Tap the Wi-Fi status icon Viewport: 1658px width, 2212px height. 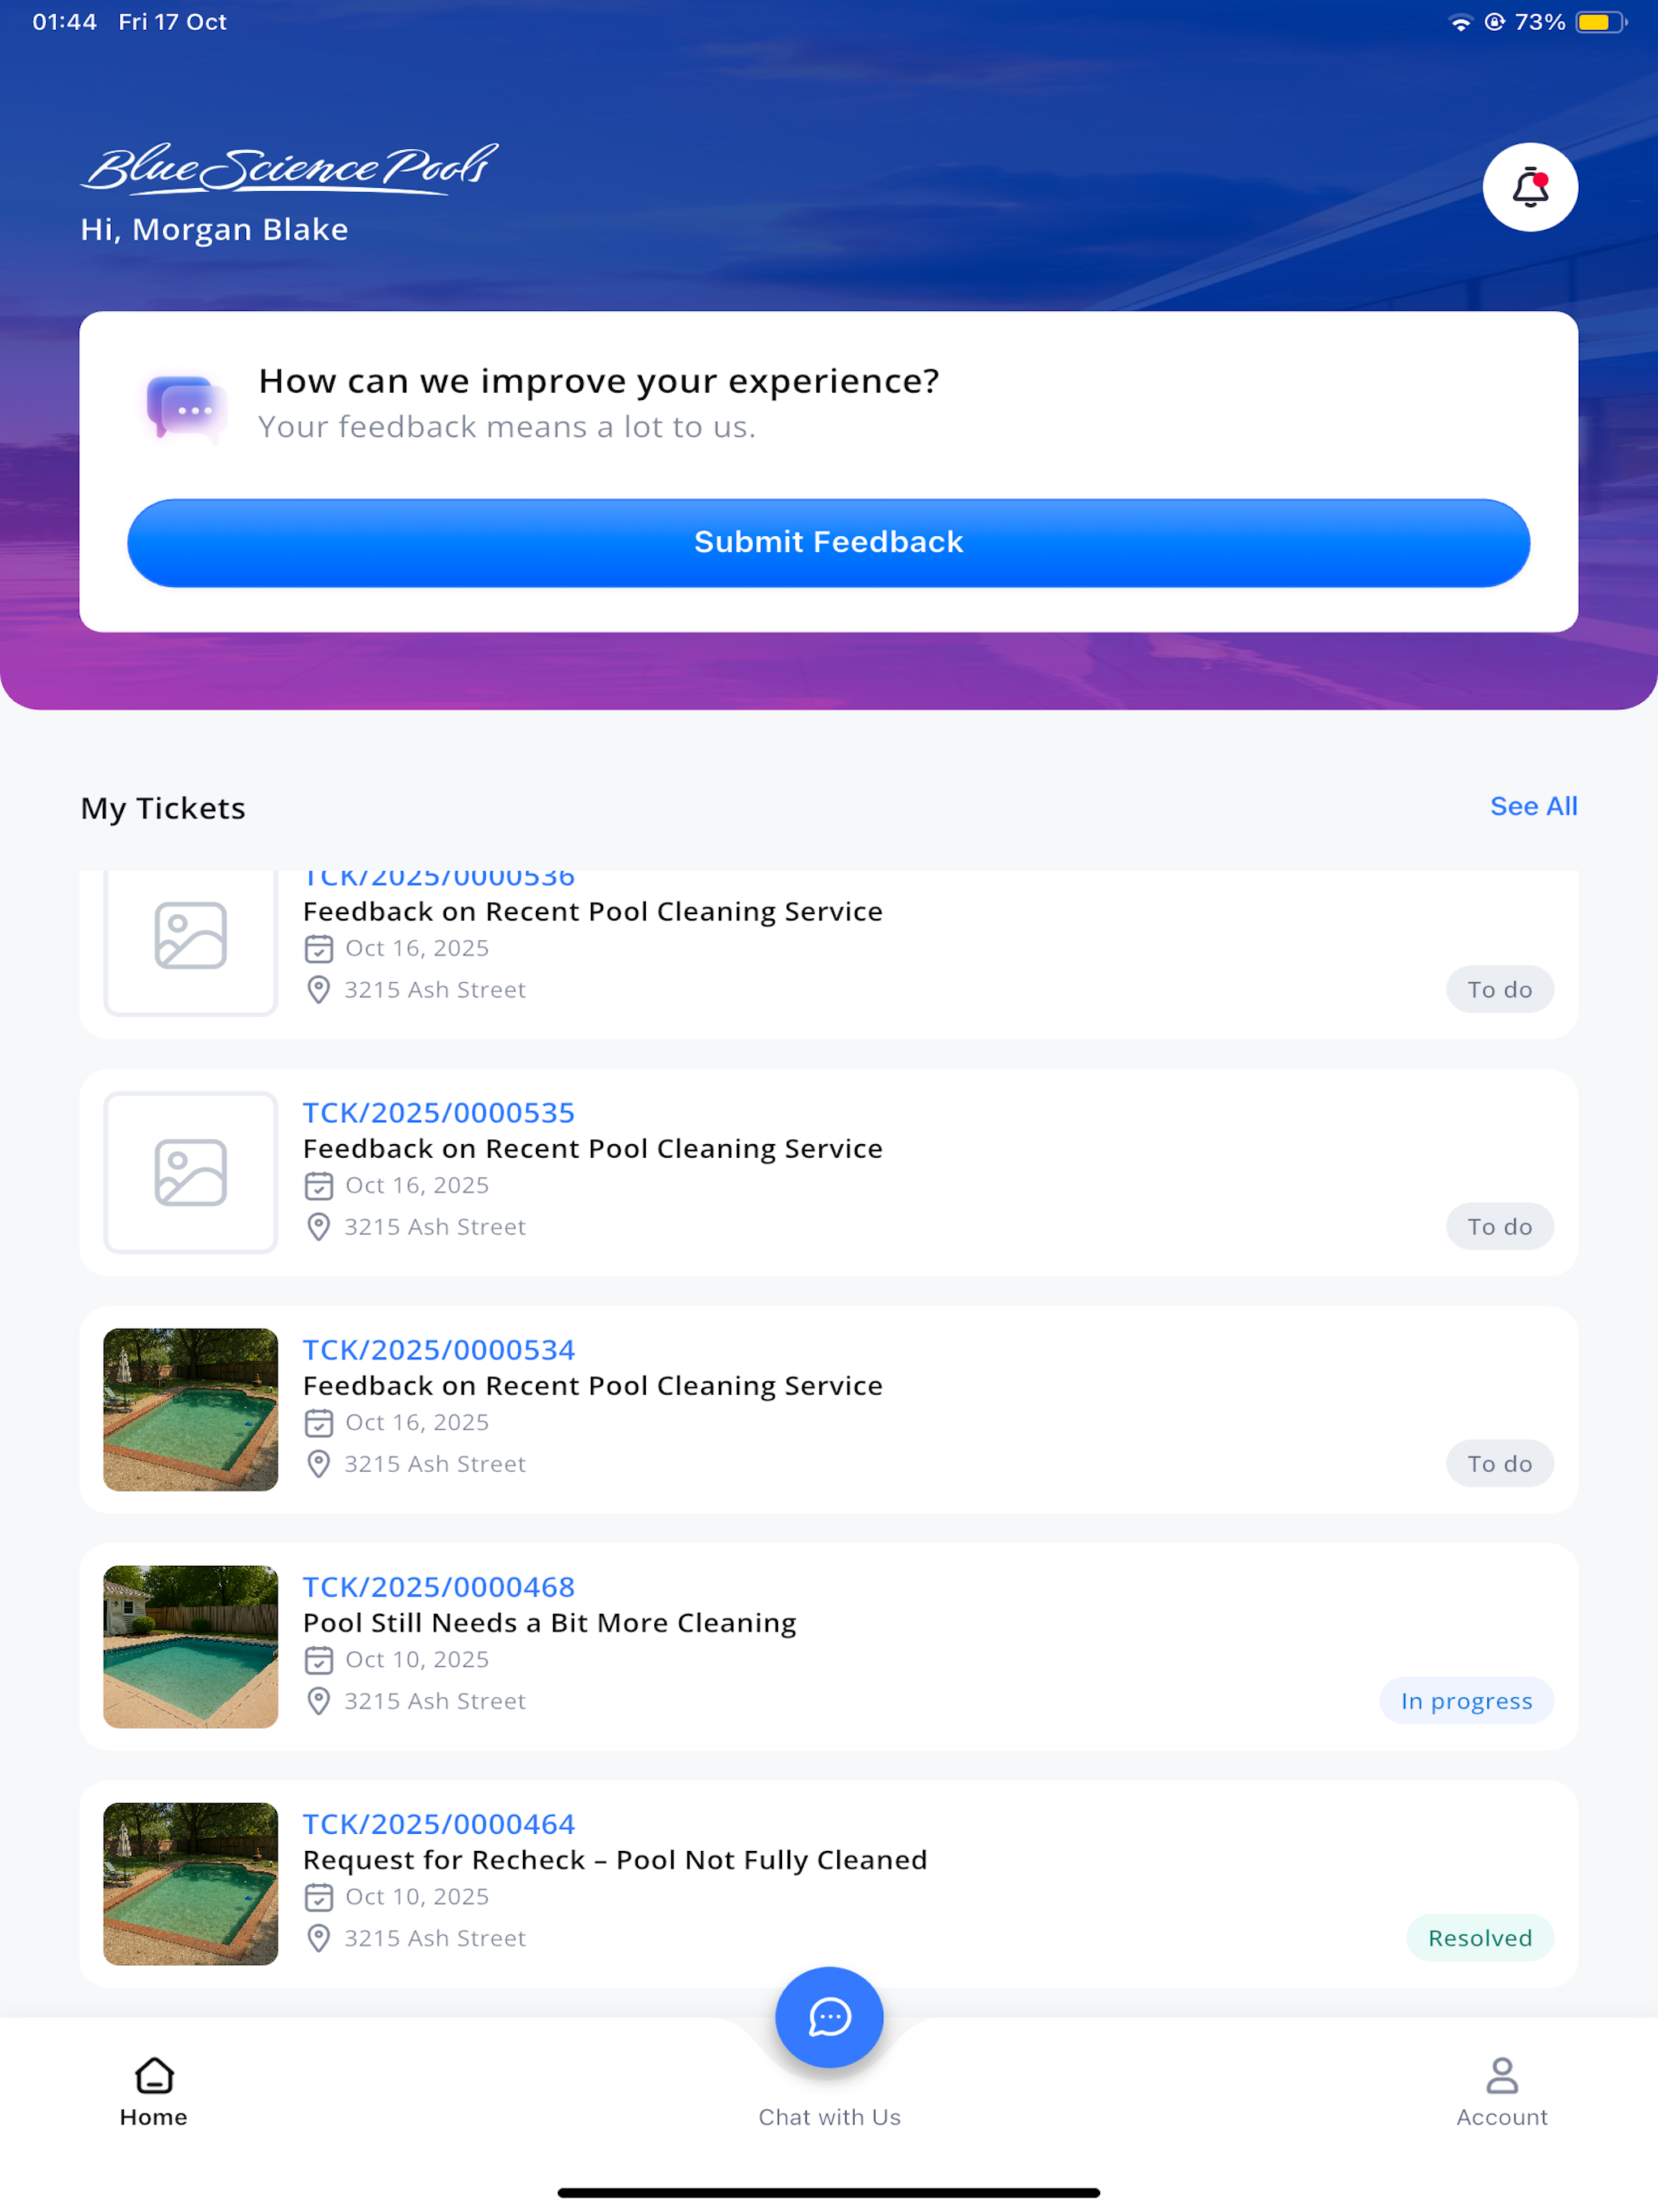click(1460, 22)
